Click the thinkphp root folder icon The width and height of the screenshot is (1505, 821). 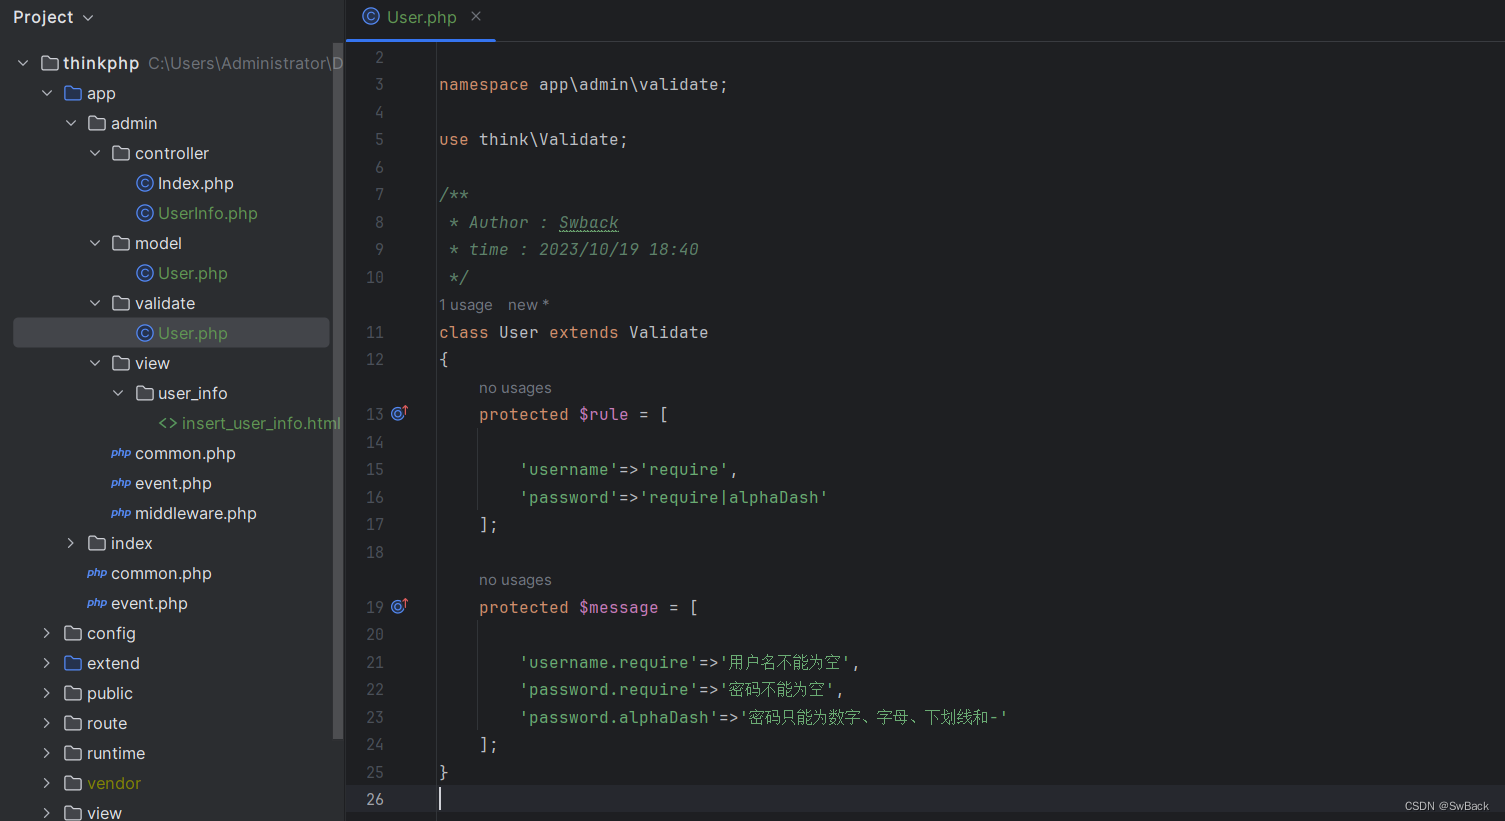(49, 63)
